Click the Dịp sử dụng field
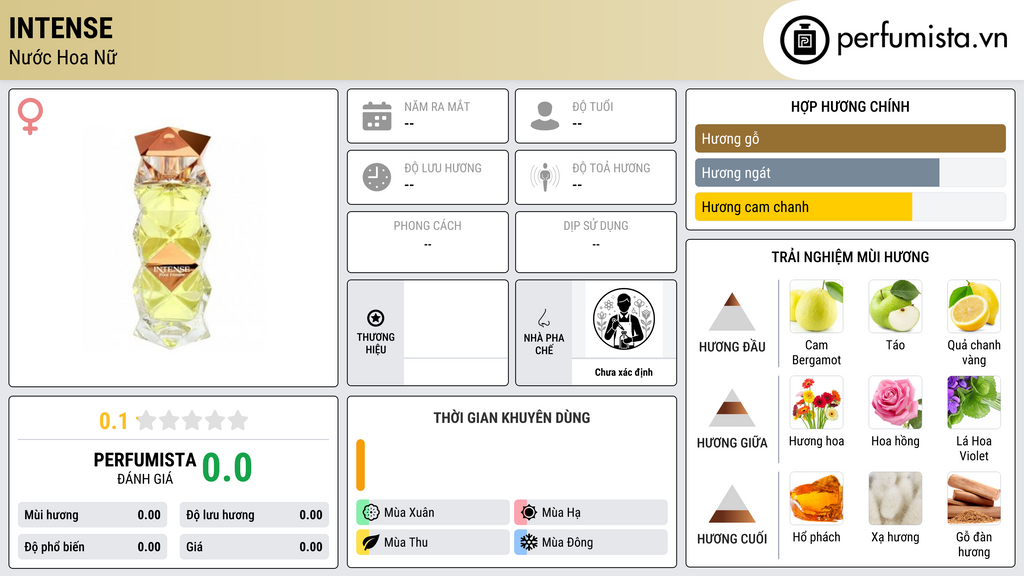The image size is (1024, 576). click(x=596, y=242)
